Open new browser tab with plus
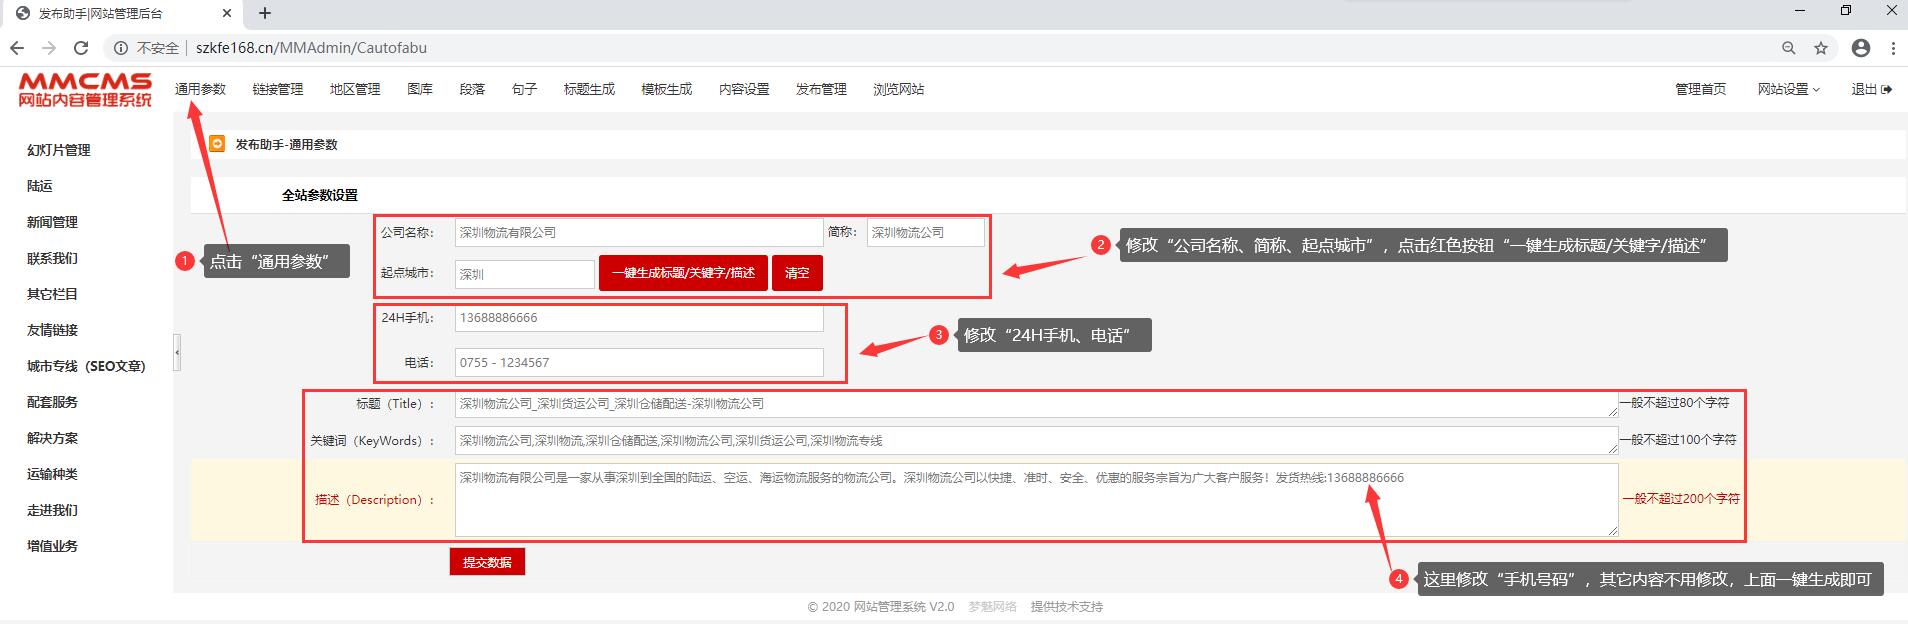Image resolution: width=1908 pixels, height=624 pixels. click(265, 13)
